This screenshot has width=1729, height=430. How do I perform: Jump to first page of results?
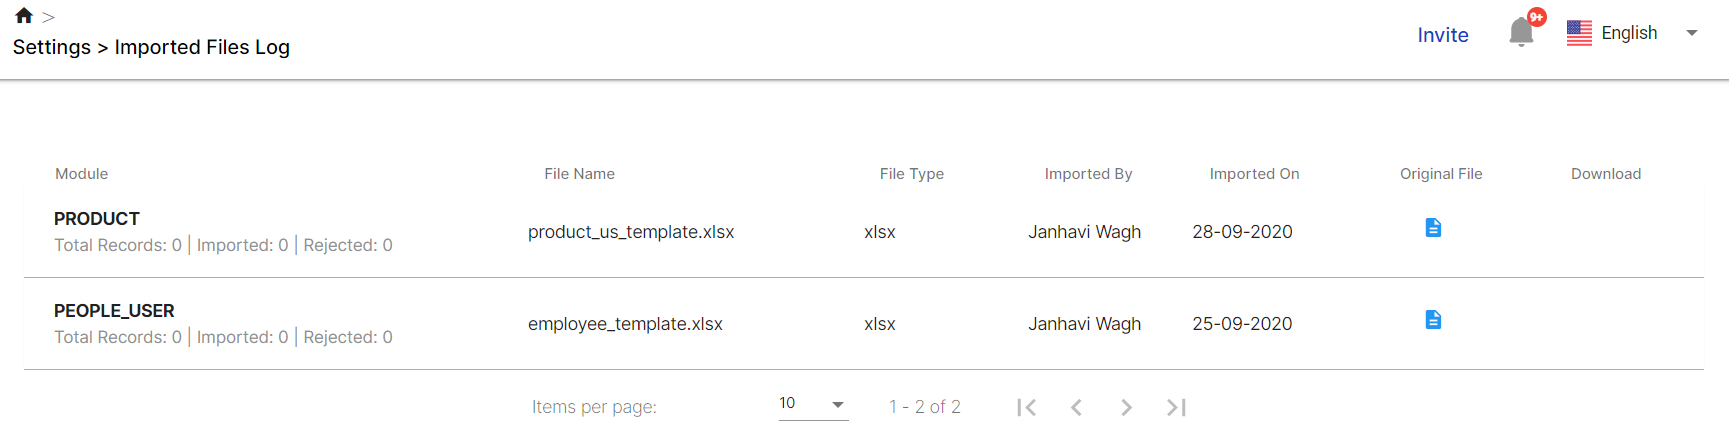pyautogui.click(x=1027, y=407)
